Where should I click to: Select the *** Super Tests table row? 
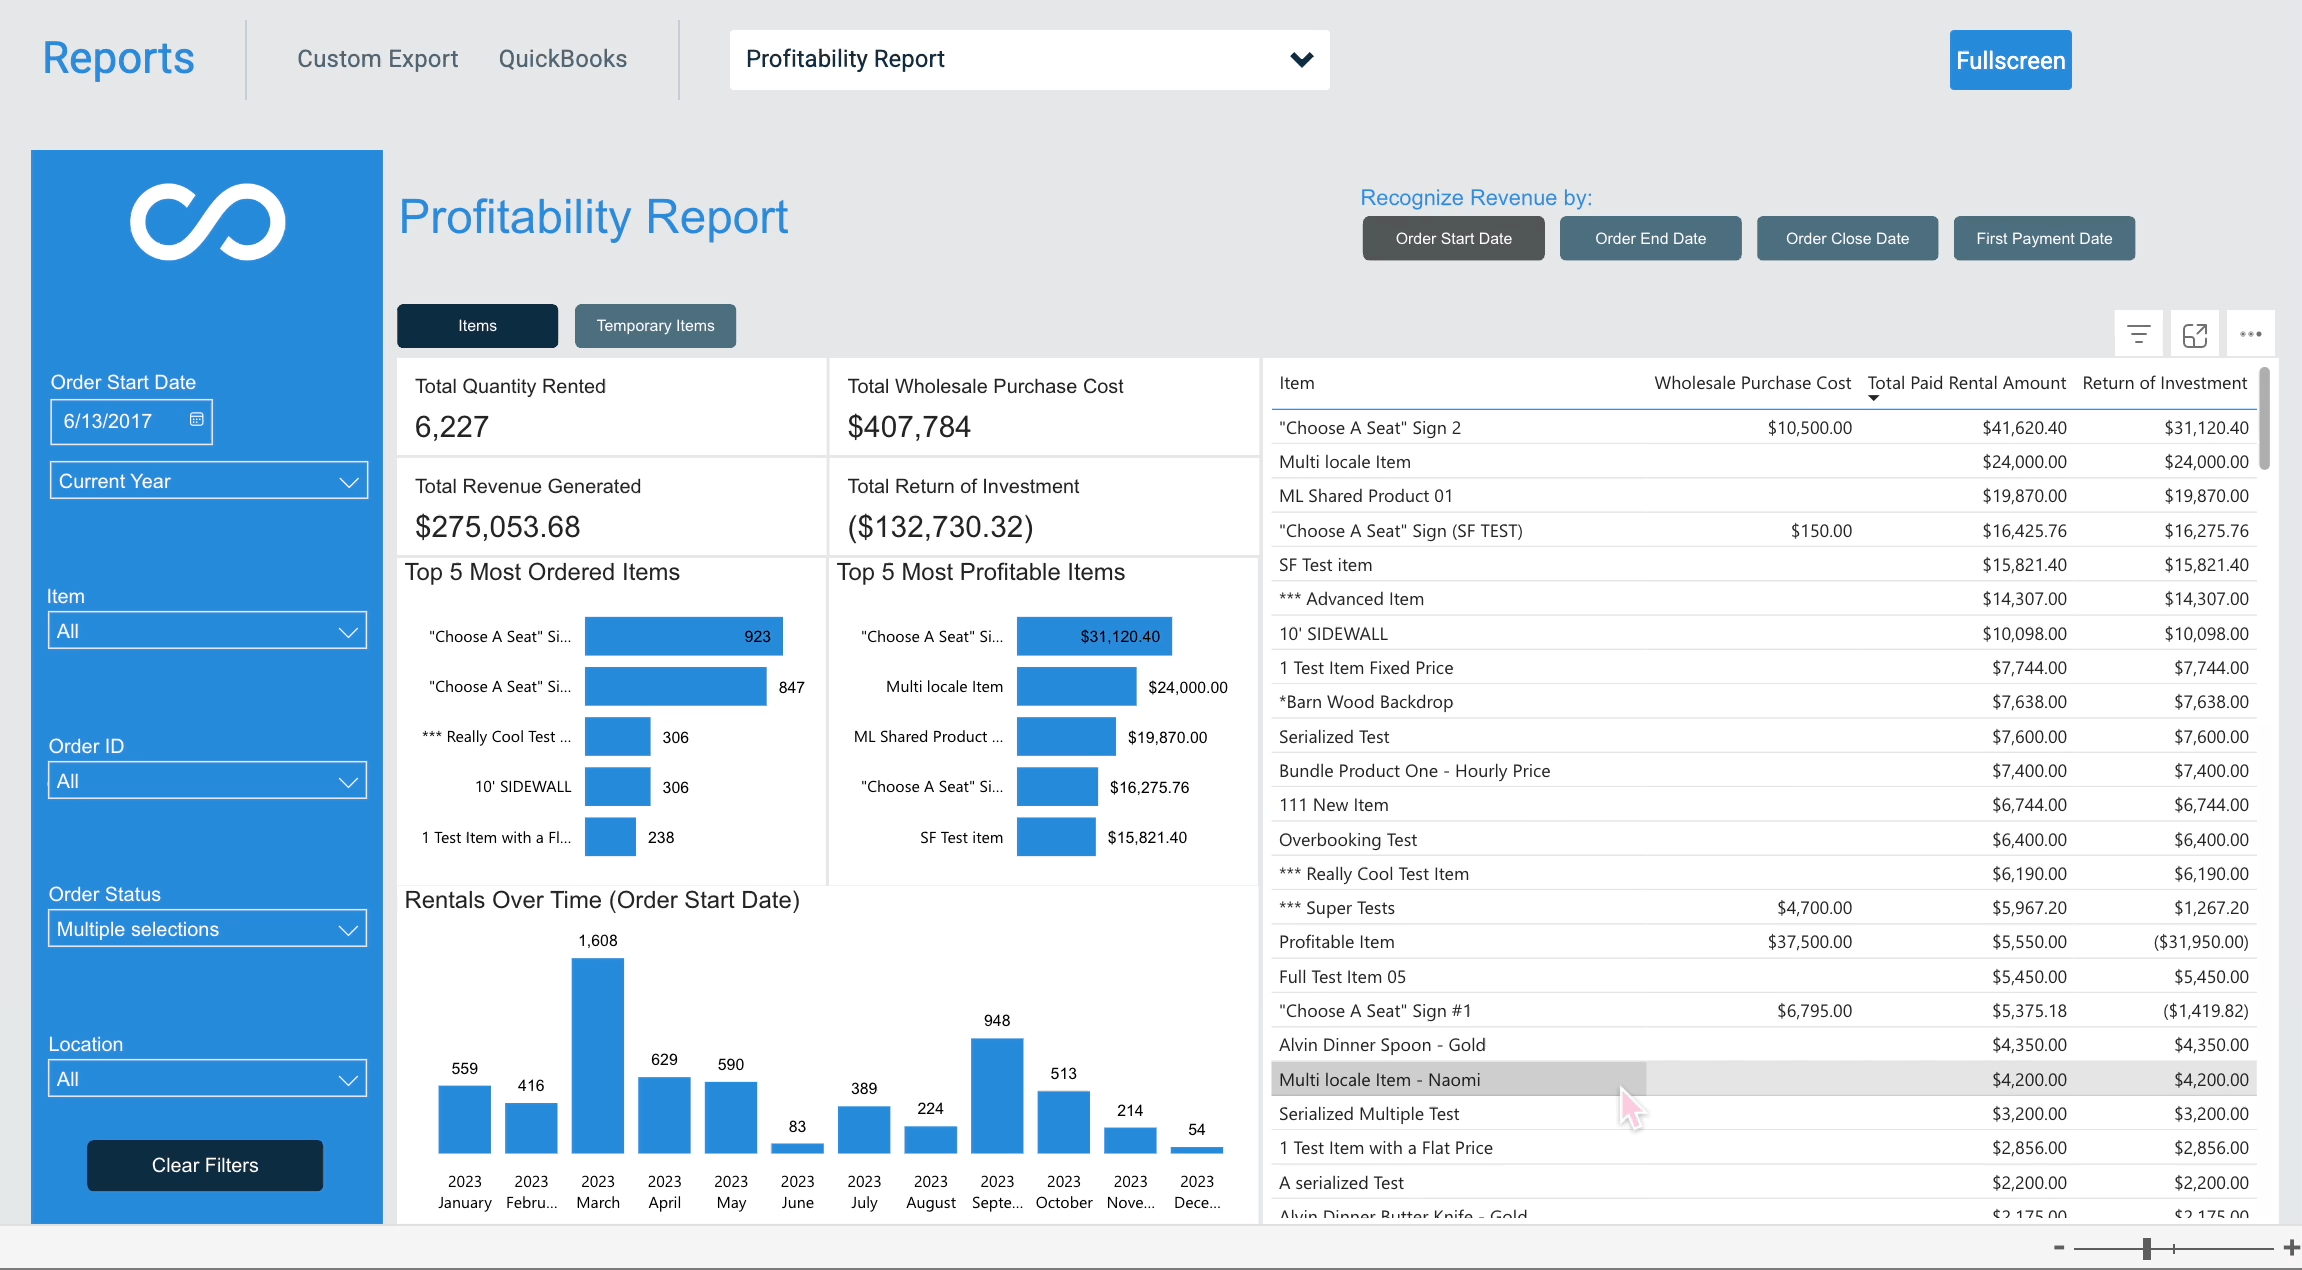(1764, 908)
